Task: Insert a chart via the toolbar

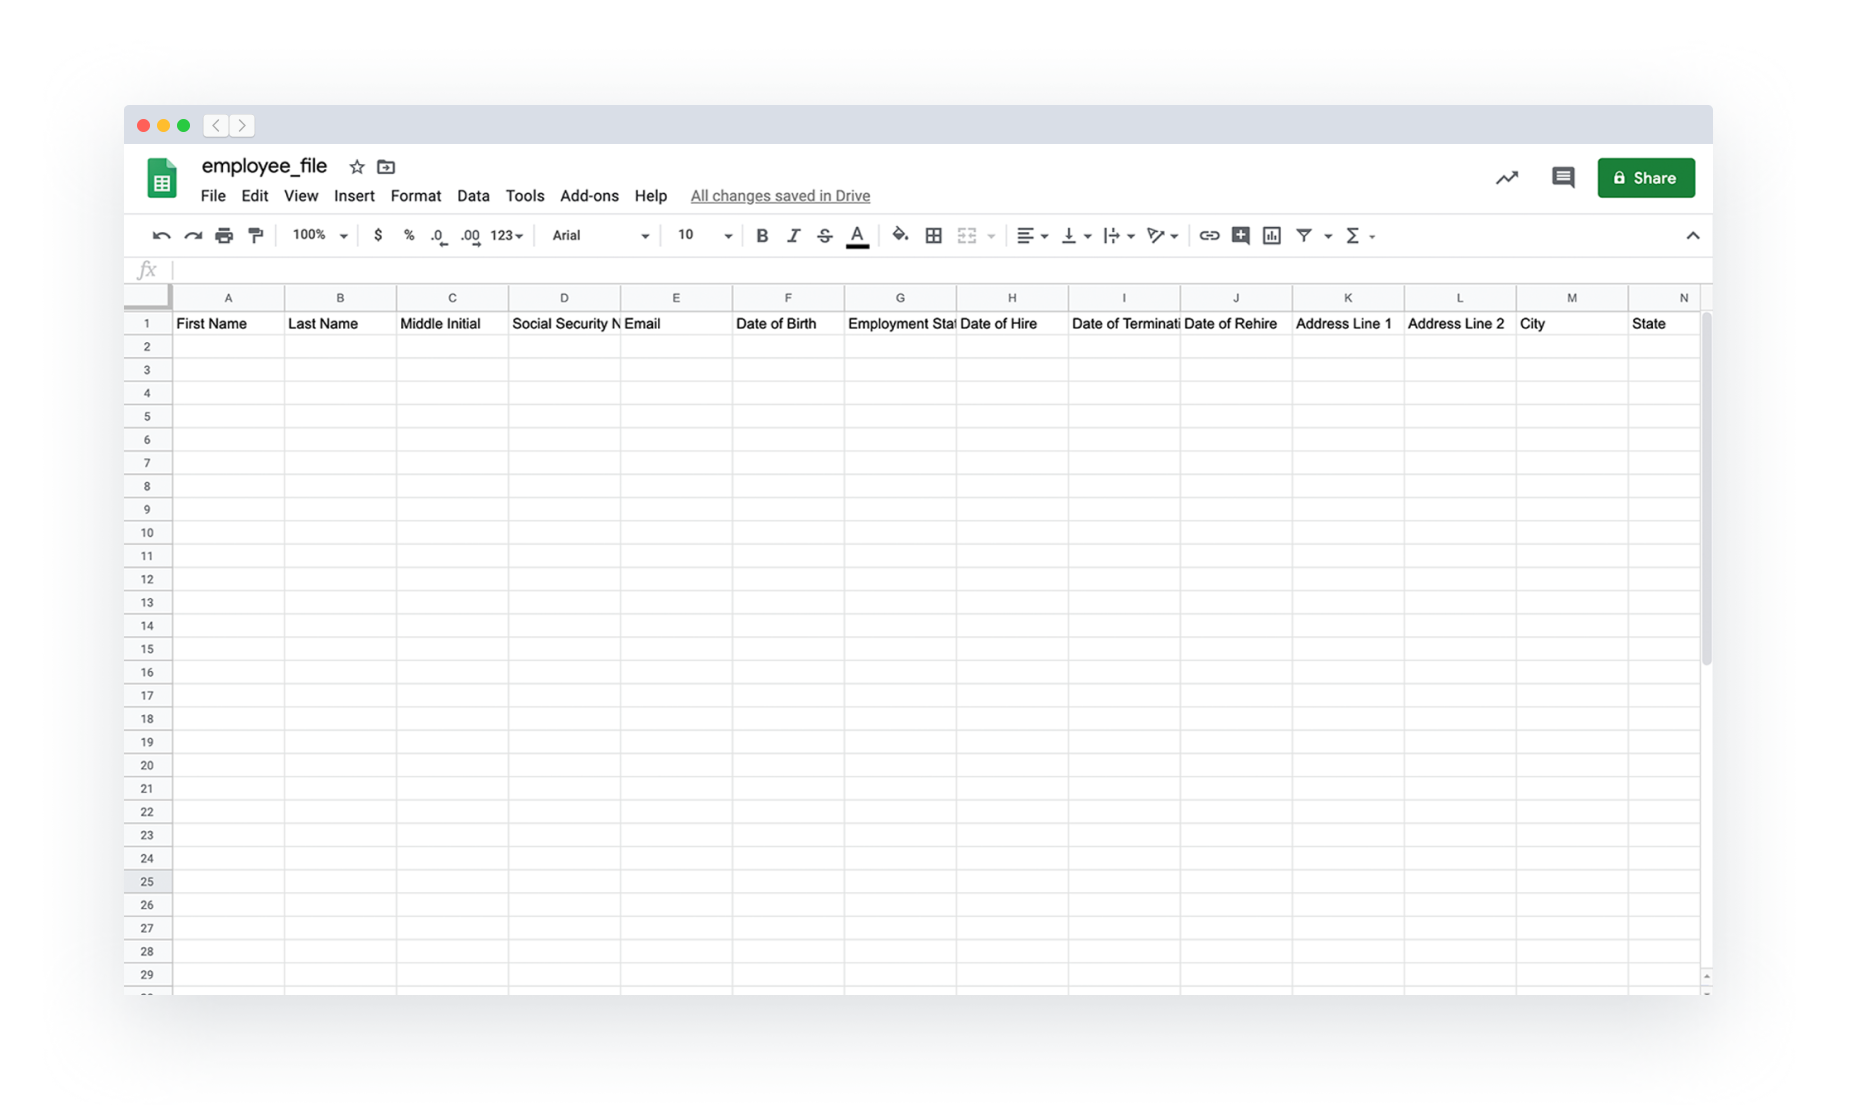Action: (x=1271, y=235)
